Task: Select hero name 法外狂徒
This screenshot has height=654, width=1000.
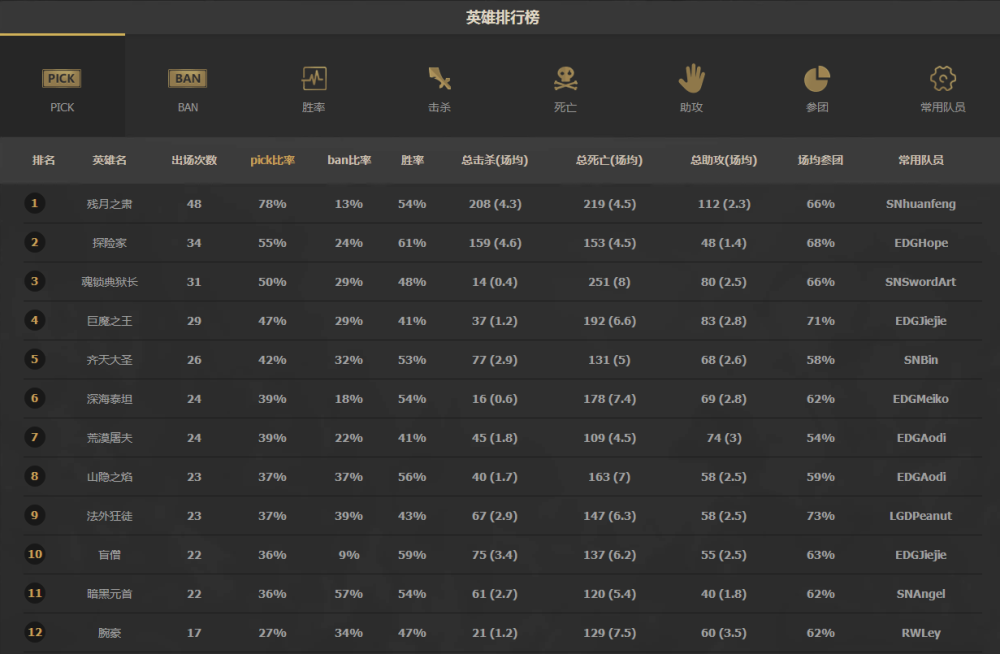Action: pyautogui.click(x=109, y=516)
